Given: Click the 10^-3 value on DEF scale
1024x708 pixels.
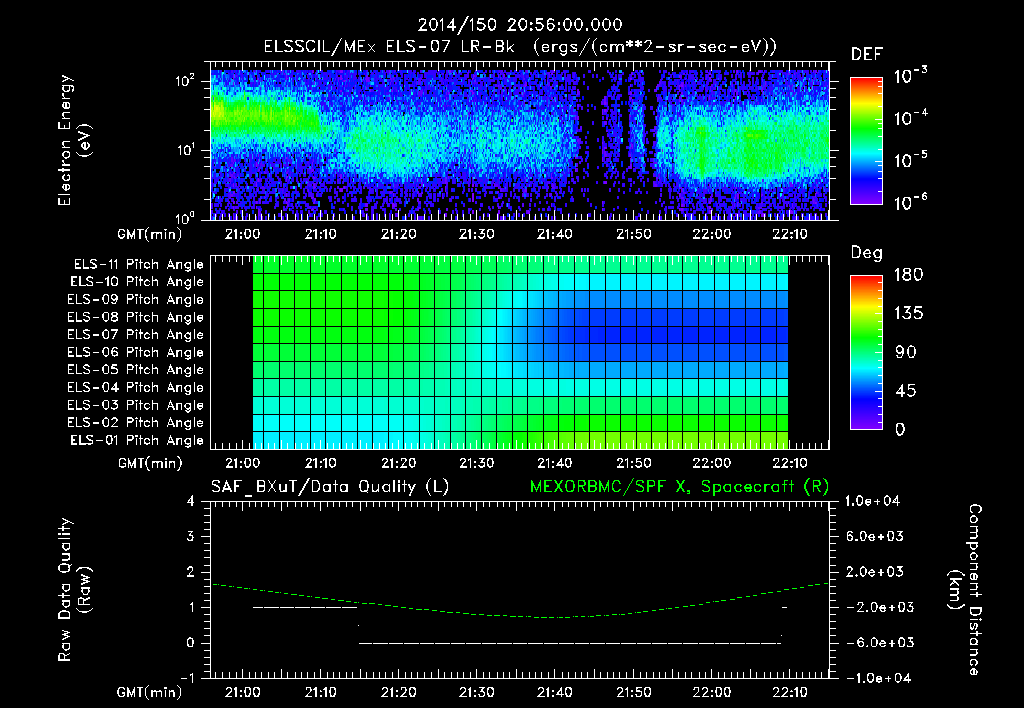Looking at the screenshot, I should tap(910, 75).
